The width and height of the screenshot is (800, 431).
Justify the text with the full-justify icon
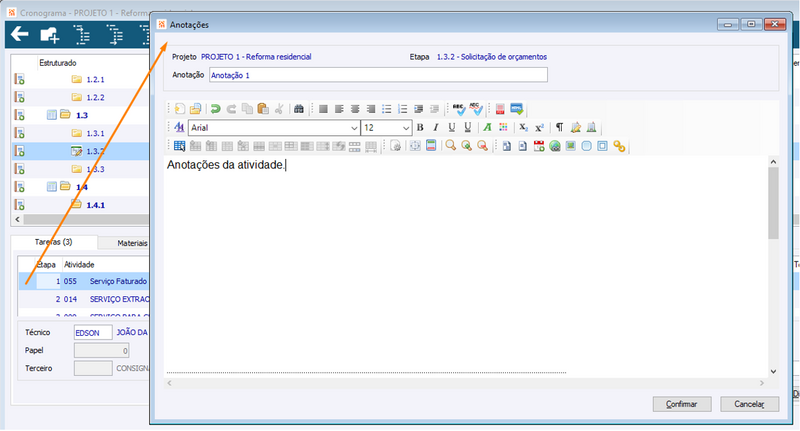tap(323, 109)
